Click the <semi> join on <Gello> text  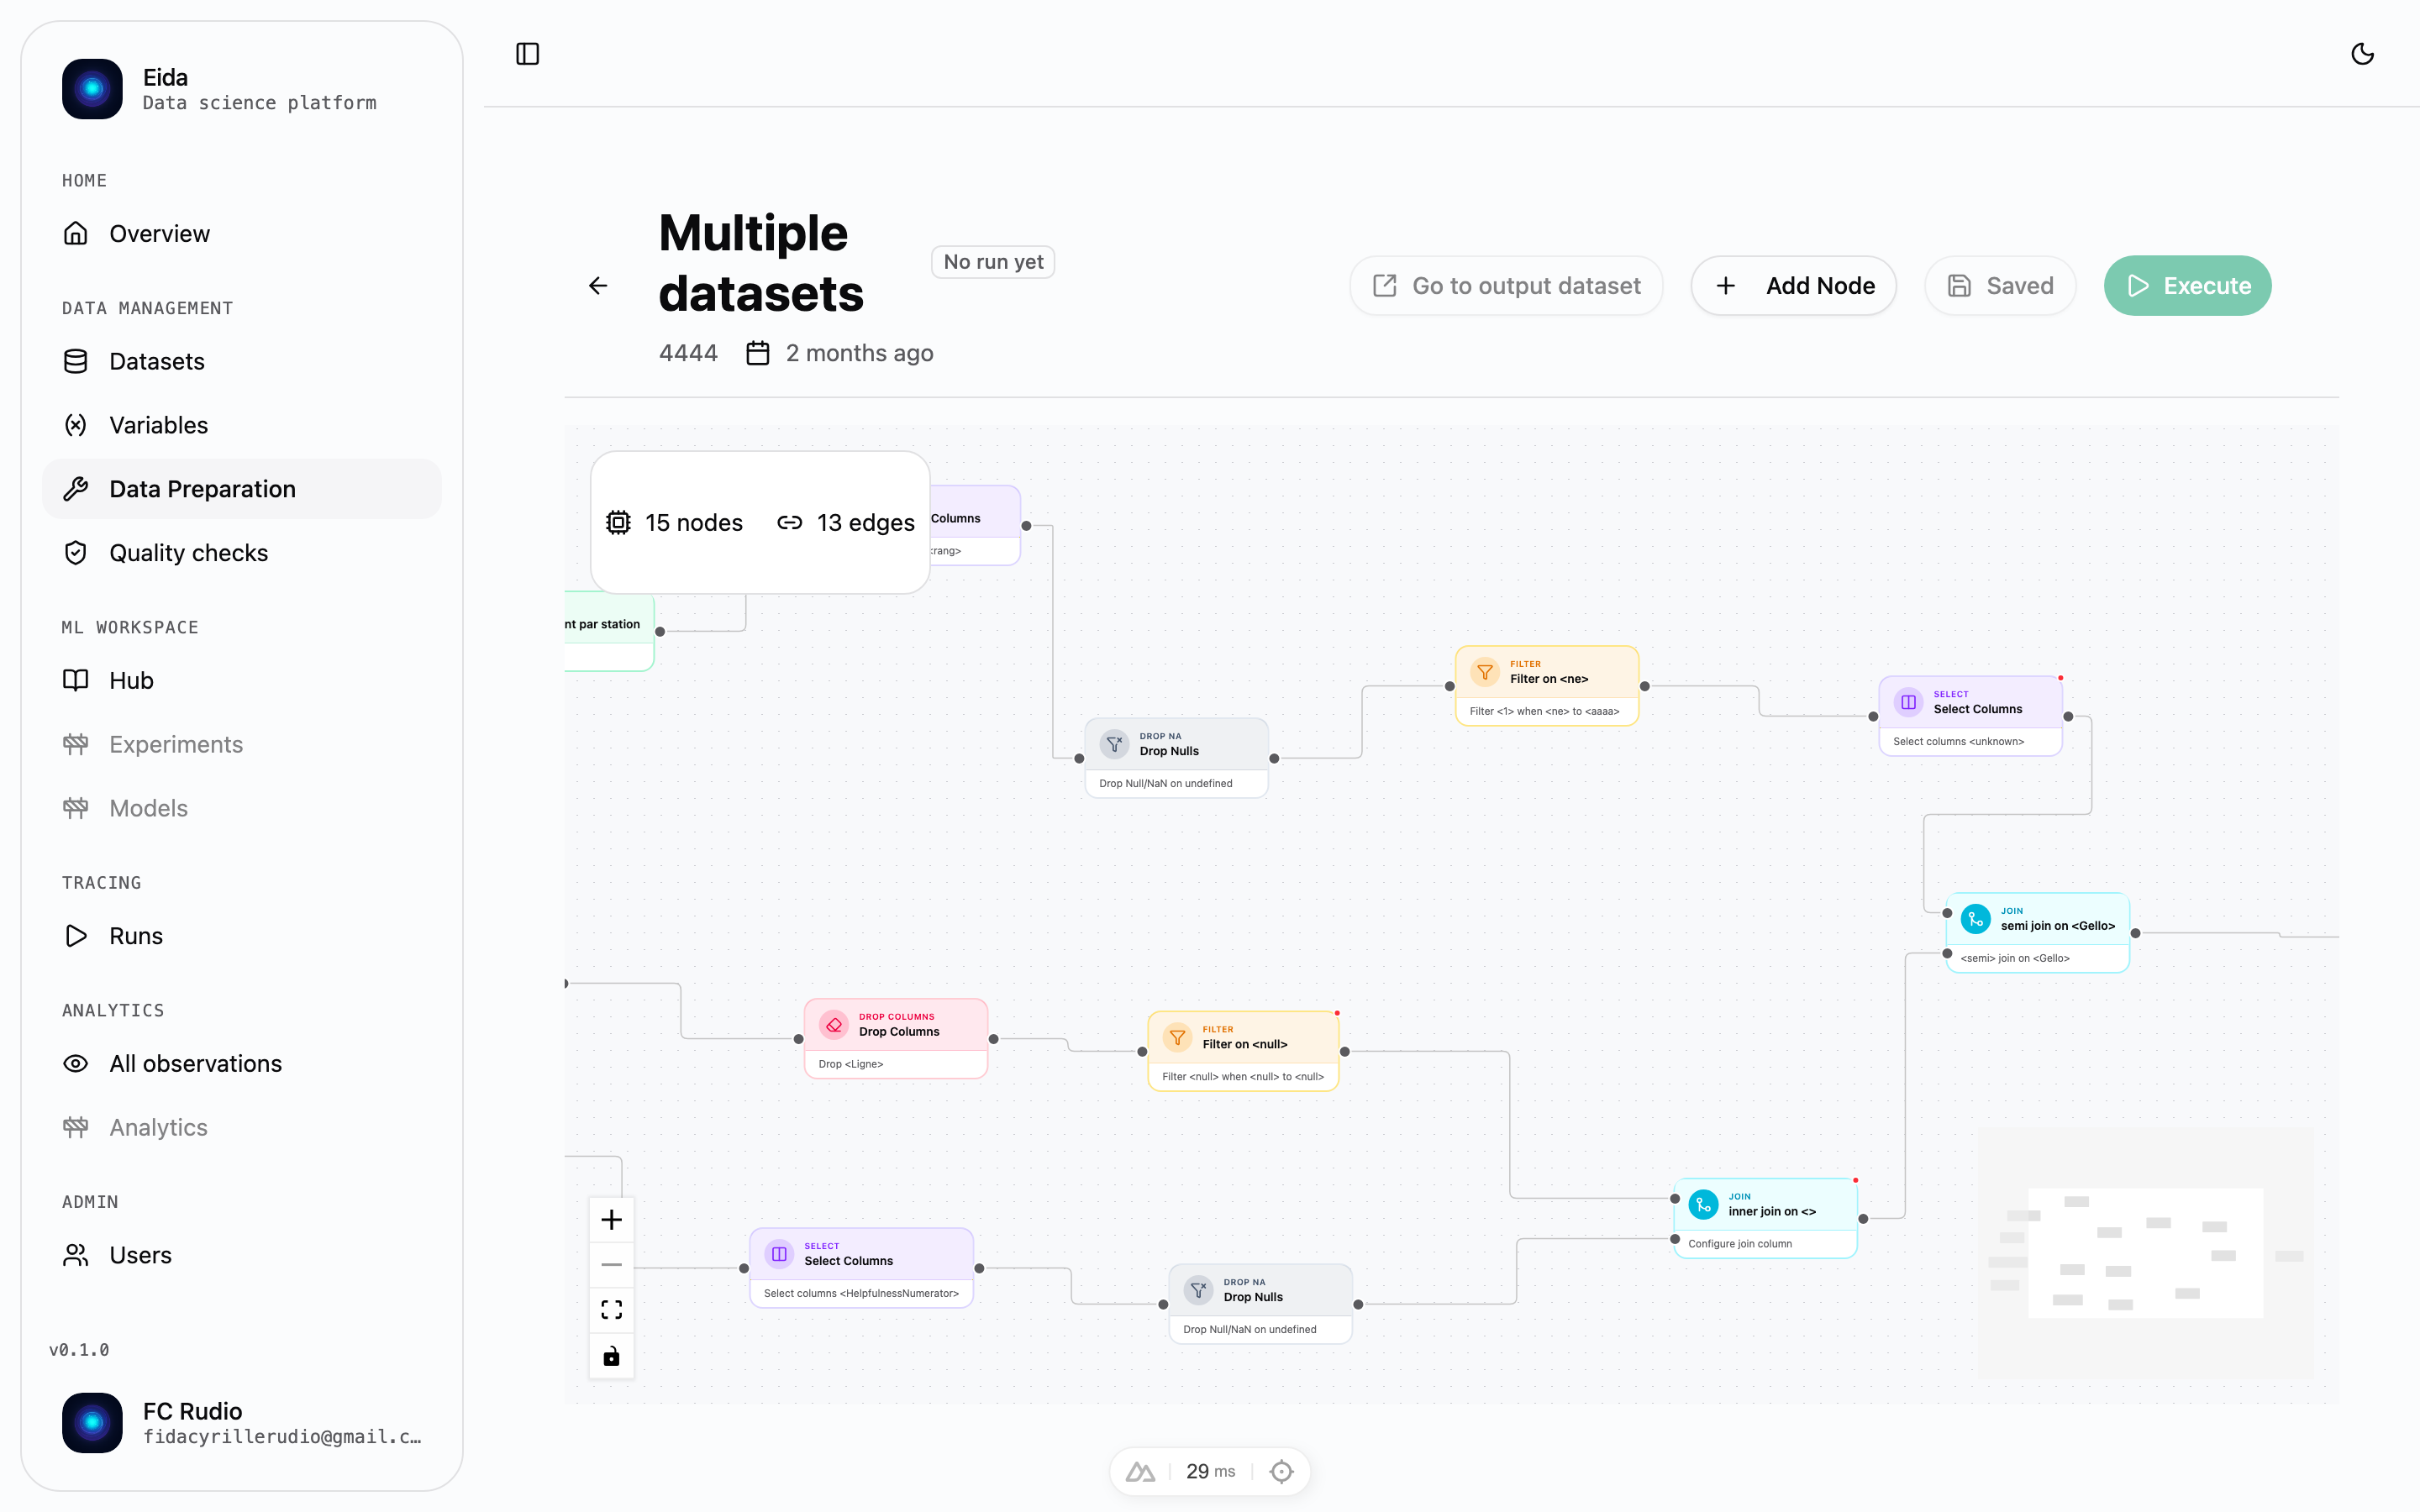pos(2014,958)
